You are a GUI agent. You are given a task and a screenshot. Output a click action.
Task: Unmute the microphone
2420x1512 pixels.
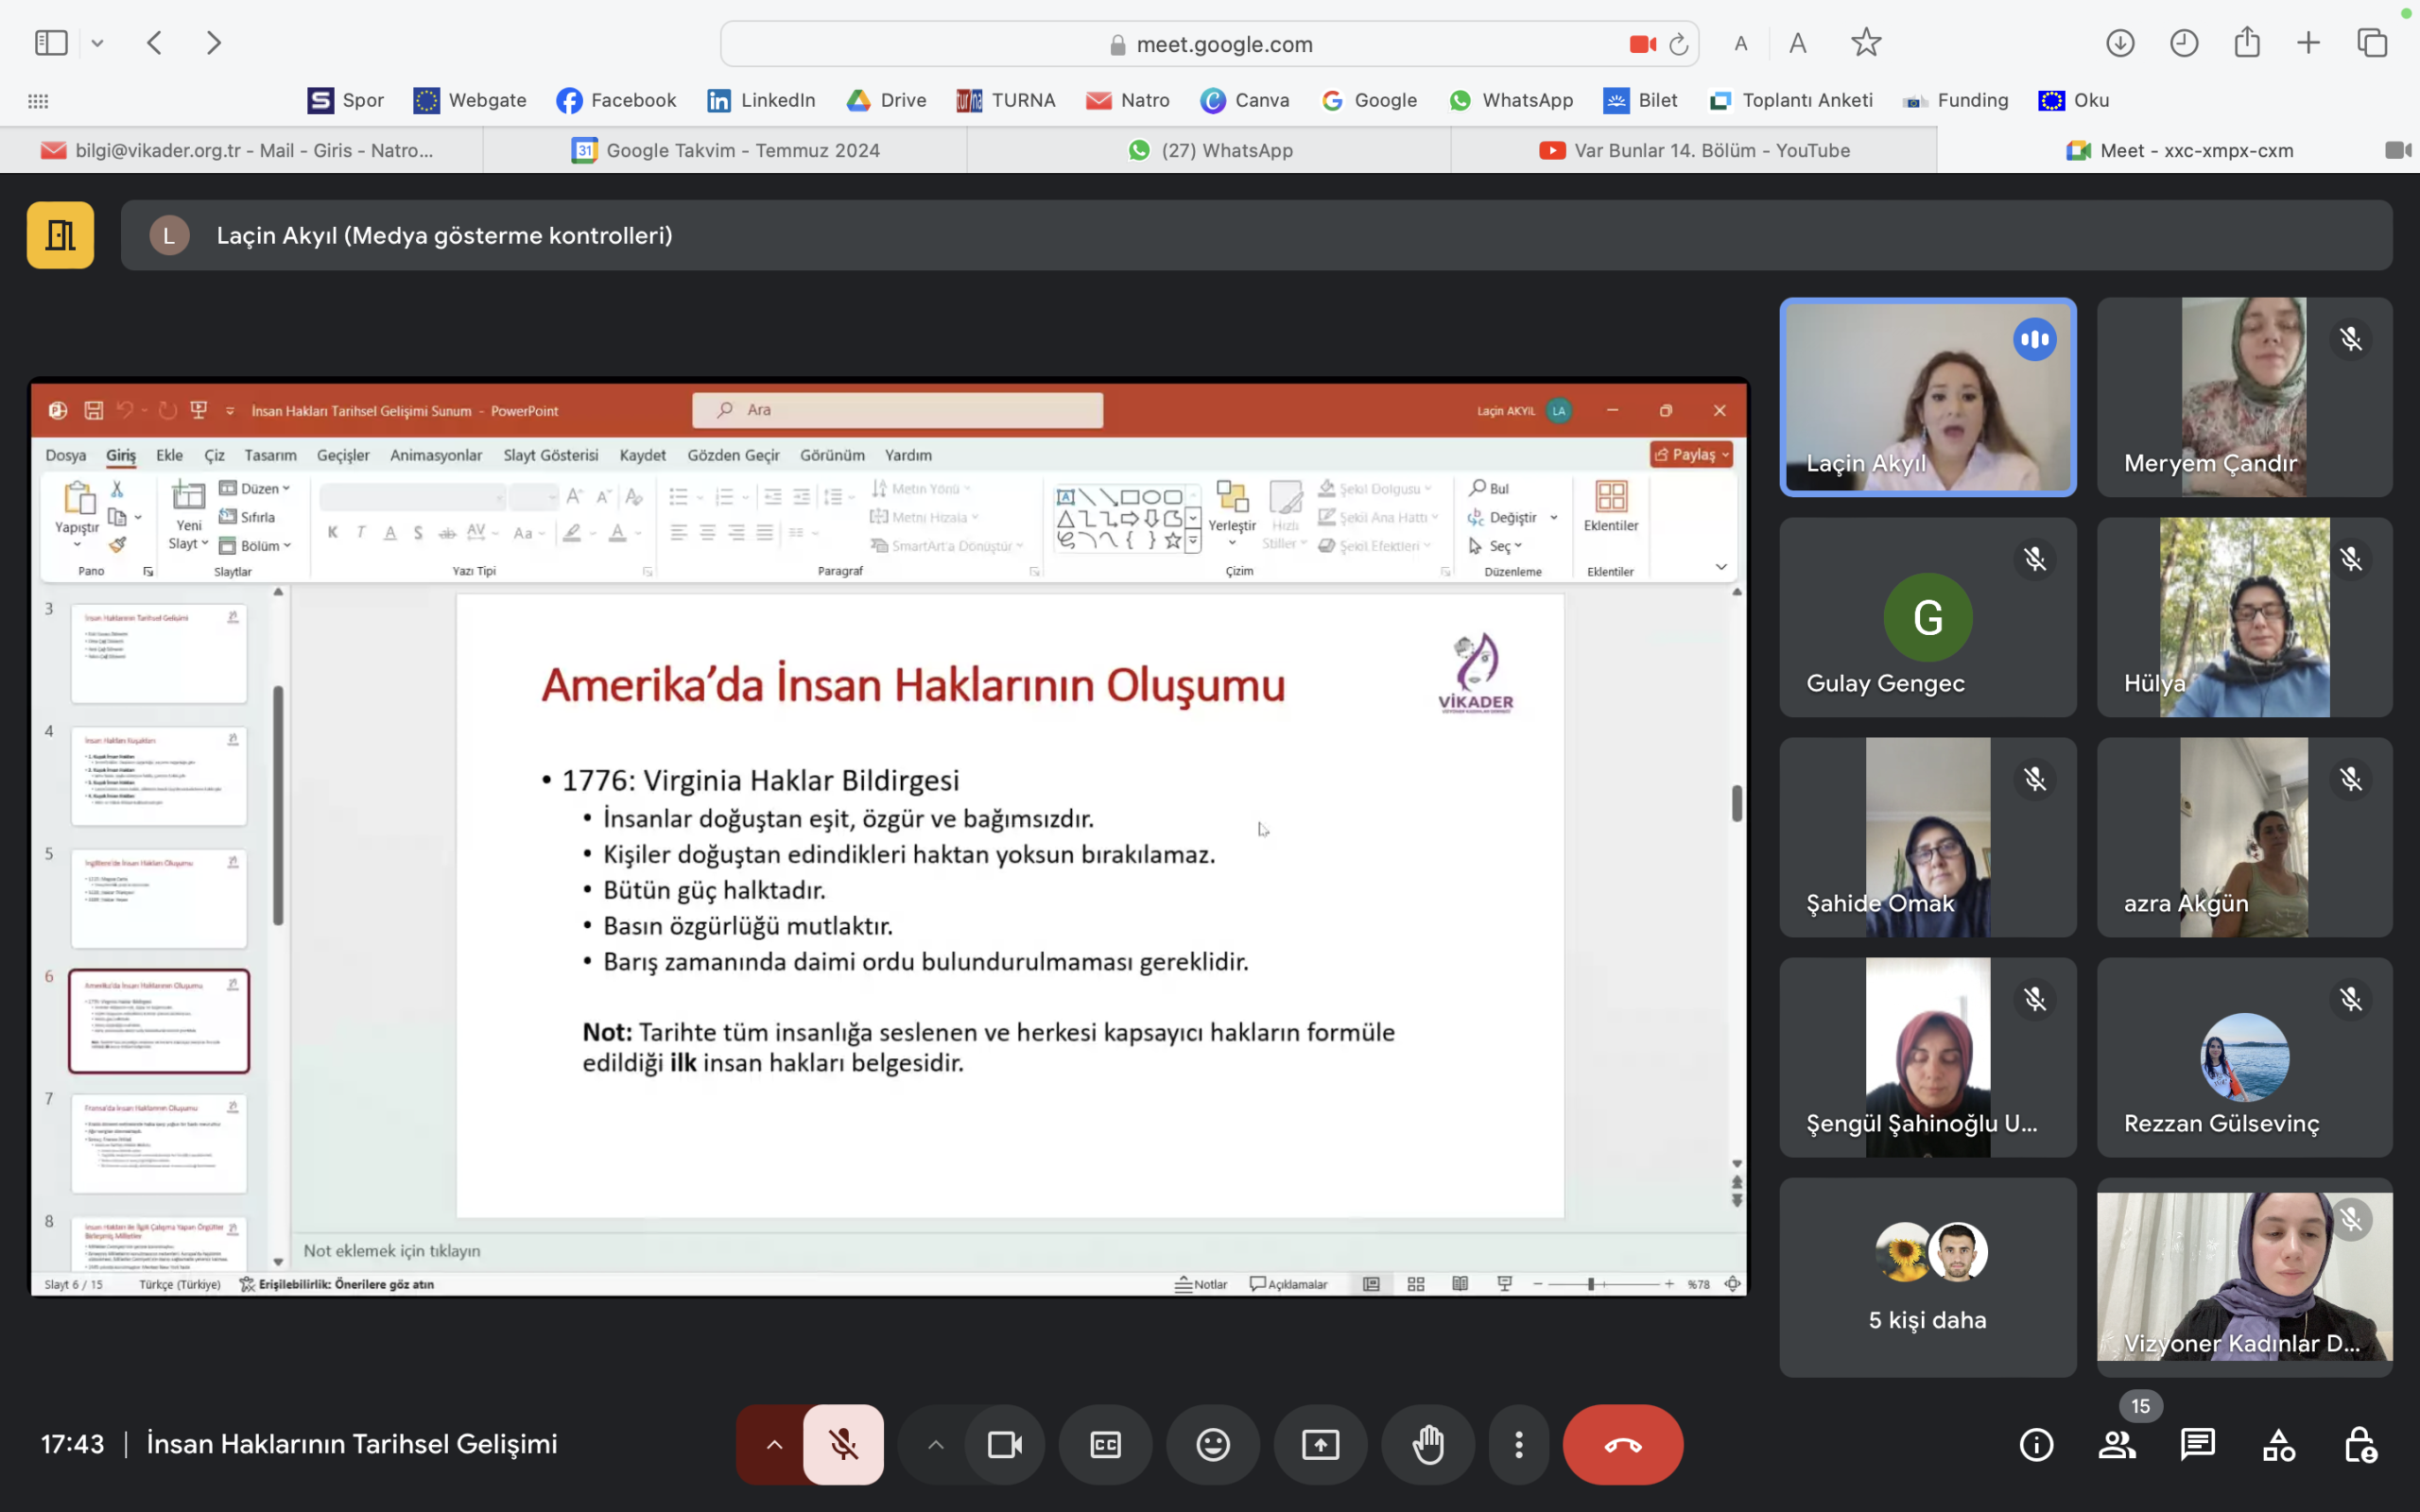[x=843, y=1445]
